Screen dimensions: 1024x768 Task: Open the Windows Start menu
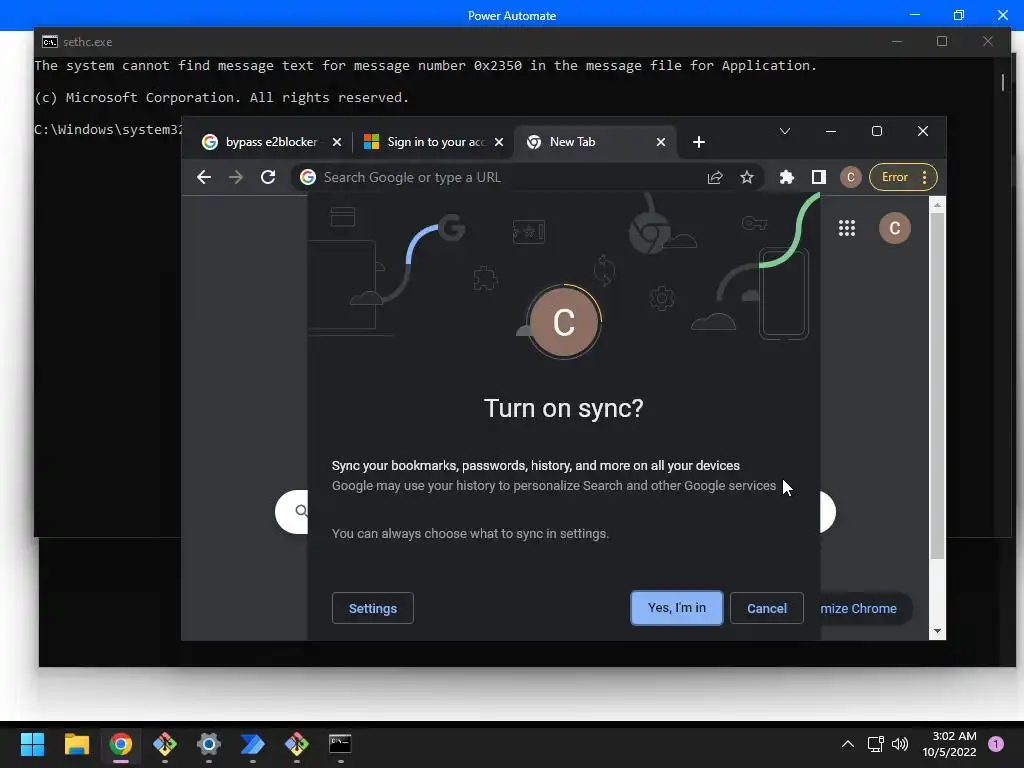click(x=32, y=744)
